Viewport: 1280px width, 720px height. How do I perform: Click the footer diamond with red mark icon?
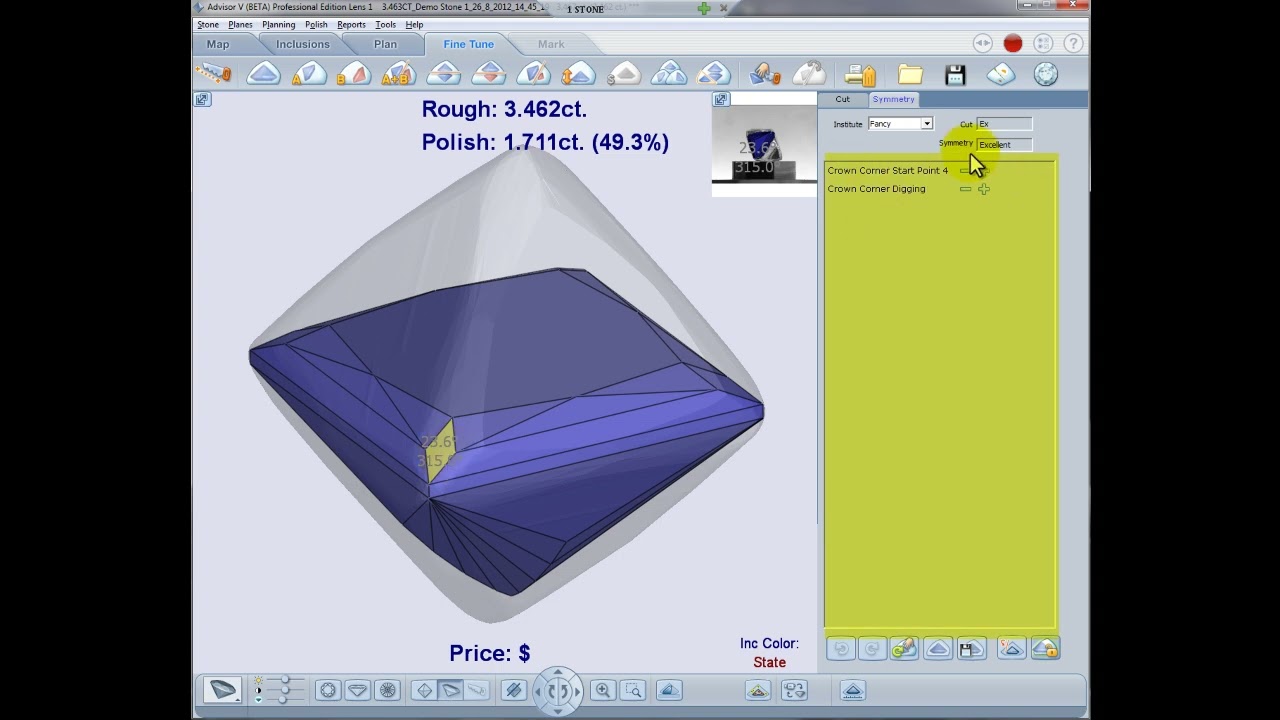click(x=1011, y=649)
